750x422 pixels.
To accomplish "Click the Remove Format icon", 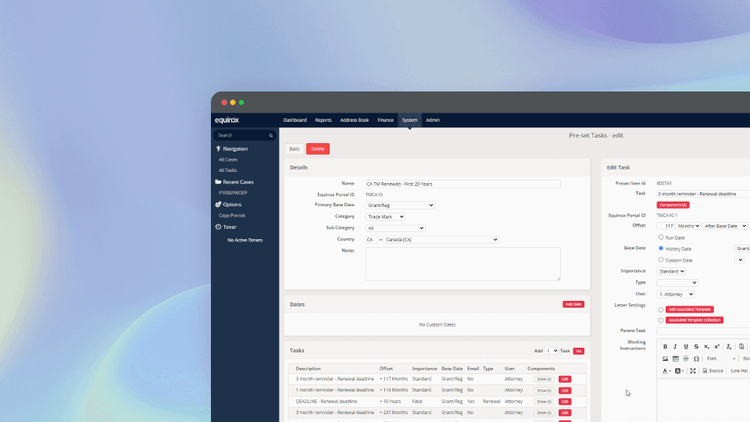I will pyautogui.click(x=729, y=346).
